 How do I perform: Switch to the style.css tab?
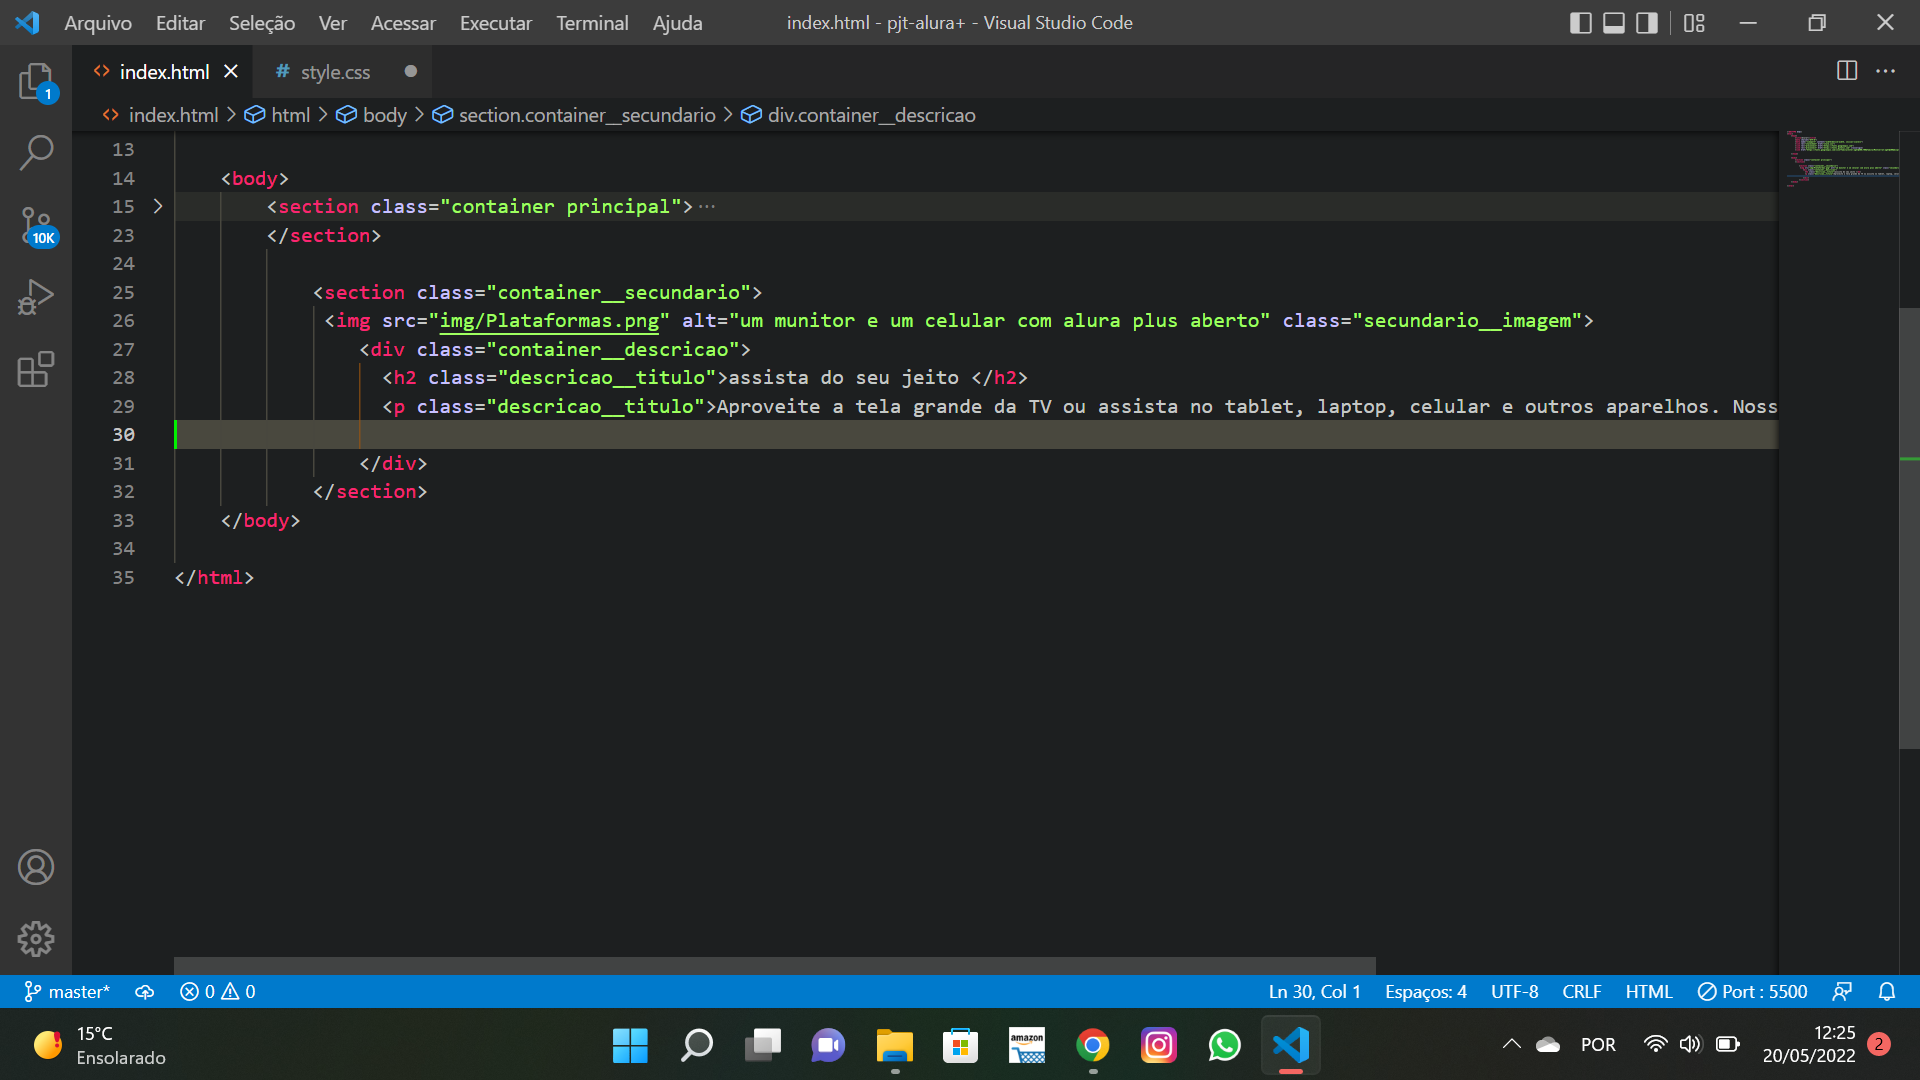coord(335,72)
